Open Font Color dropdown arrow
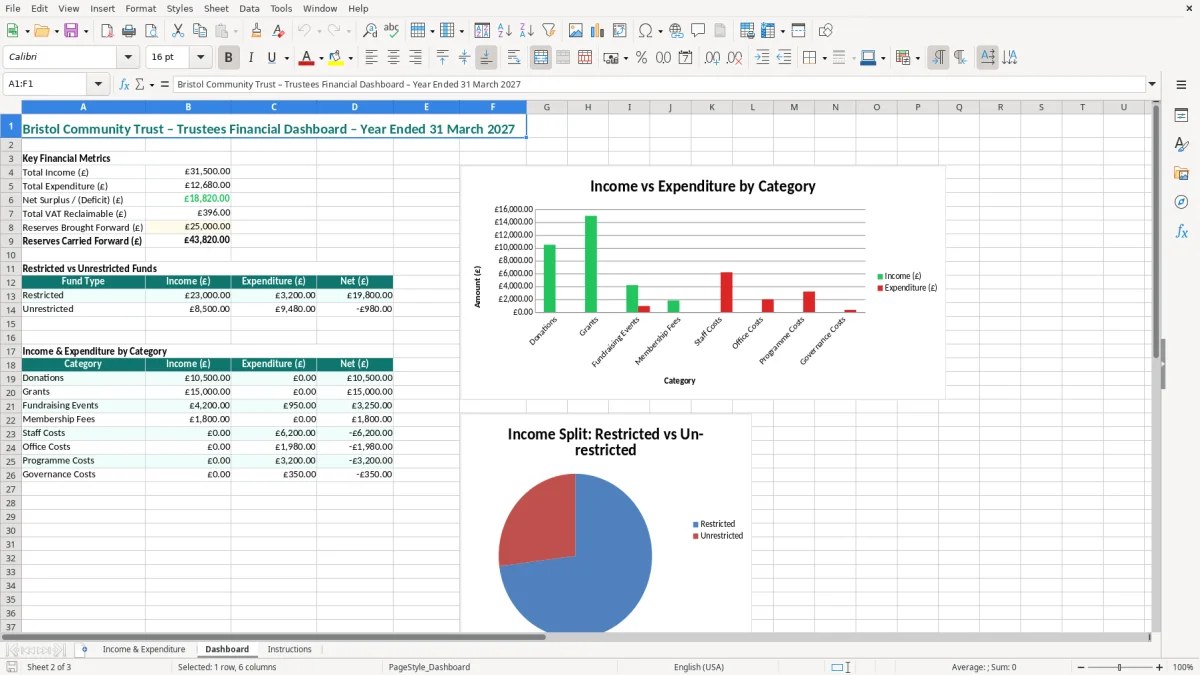Image resolution: width=1200 pixels, height=675 pixels. click(321, 58)
